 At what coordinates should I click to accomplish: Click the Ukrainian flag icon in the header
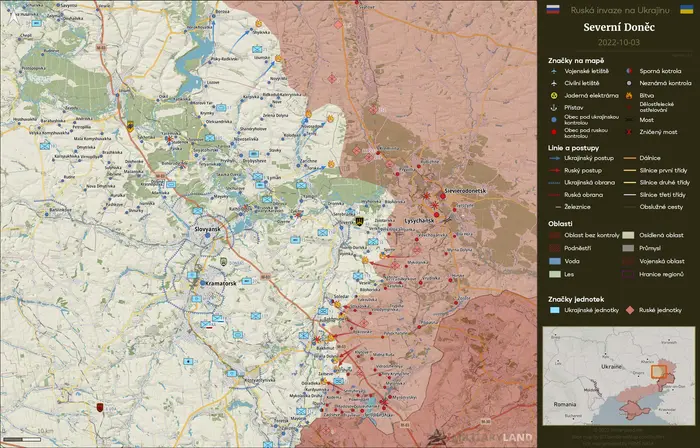coord(686,9)
